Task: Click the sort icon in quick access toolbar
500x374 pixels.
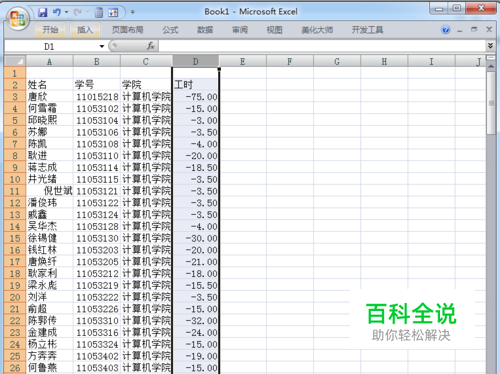Action: click(113, 13)
